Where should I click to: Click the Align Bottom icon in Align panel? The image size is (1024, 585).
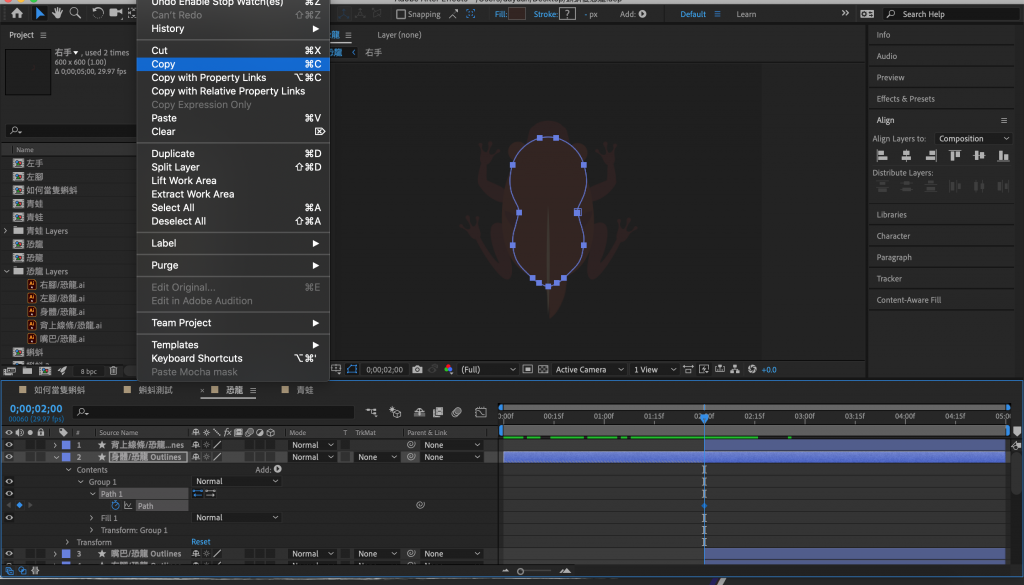tap(1001, 155)
